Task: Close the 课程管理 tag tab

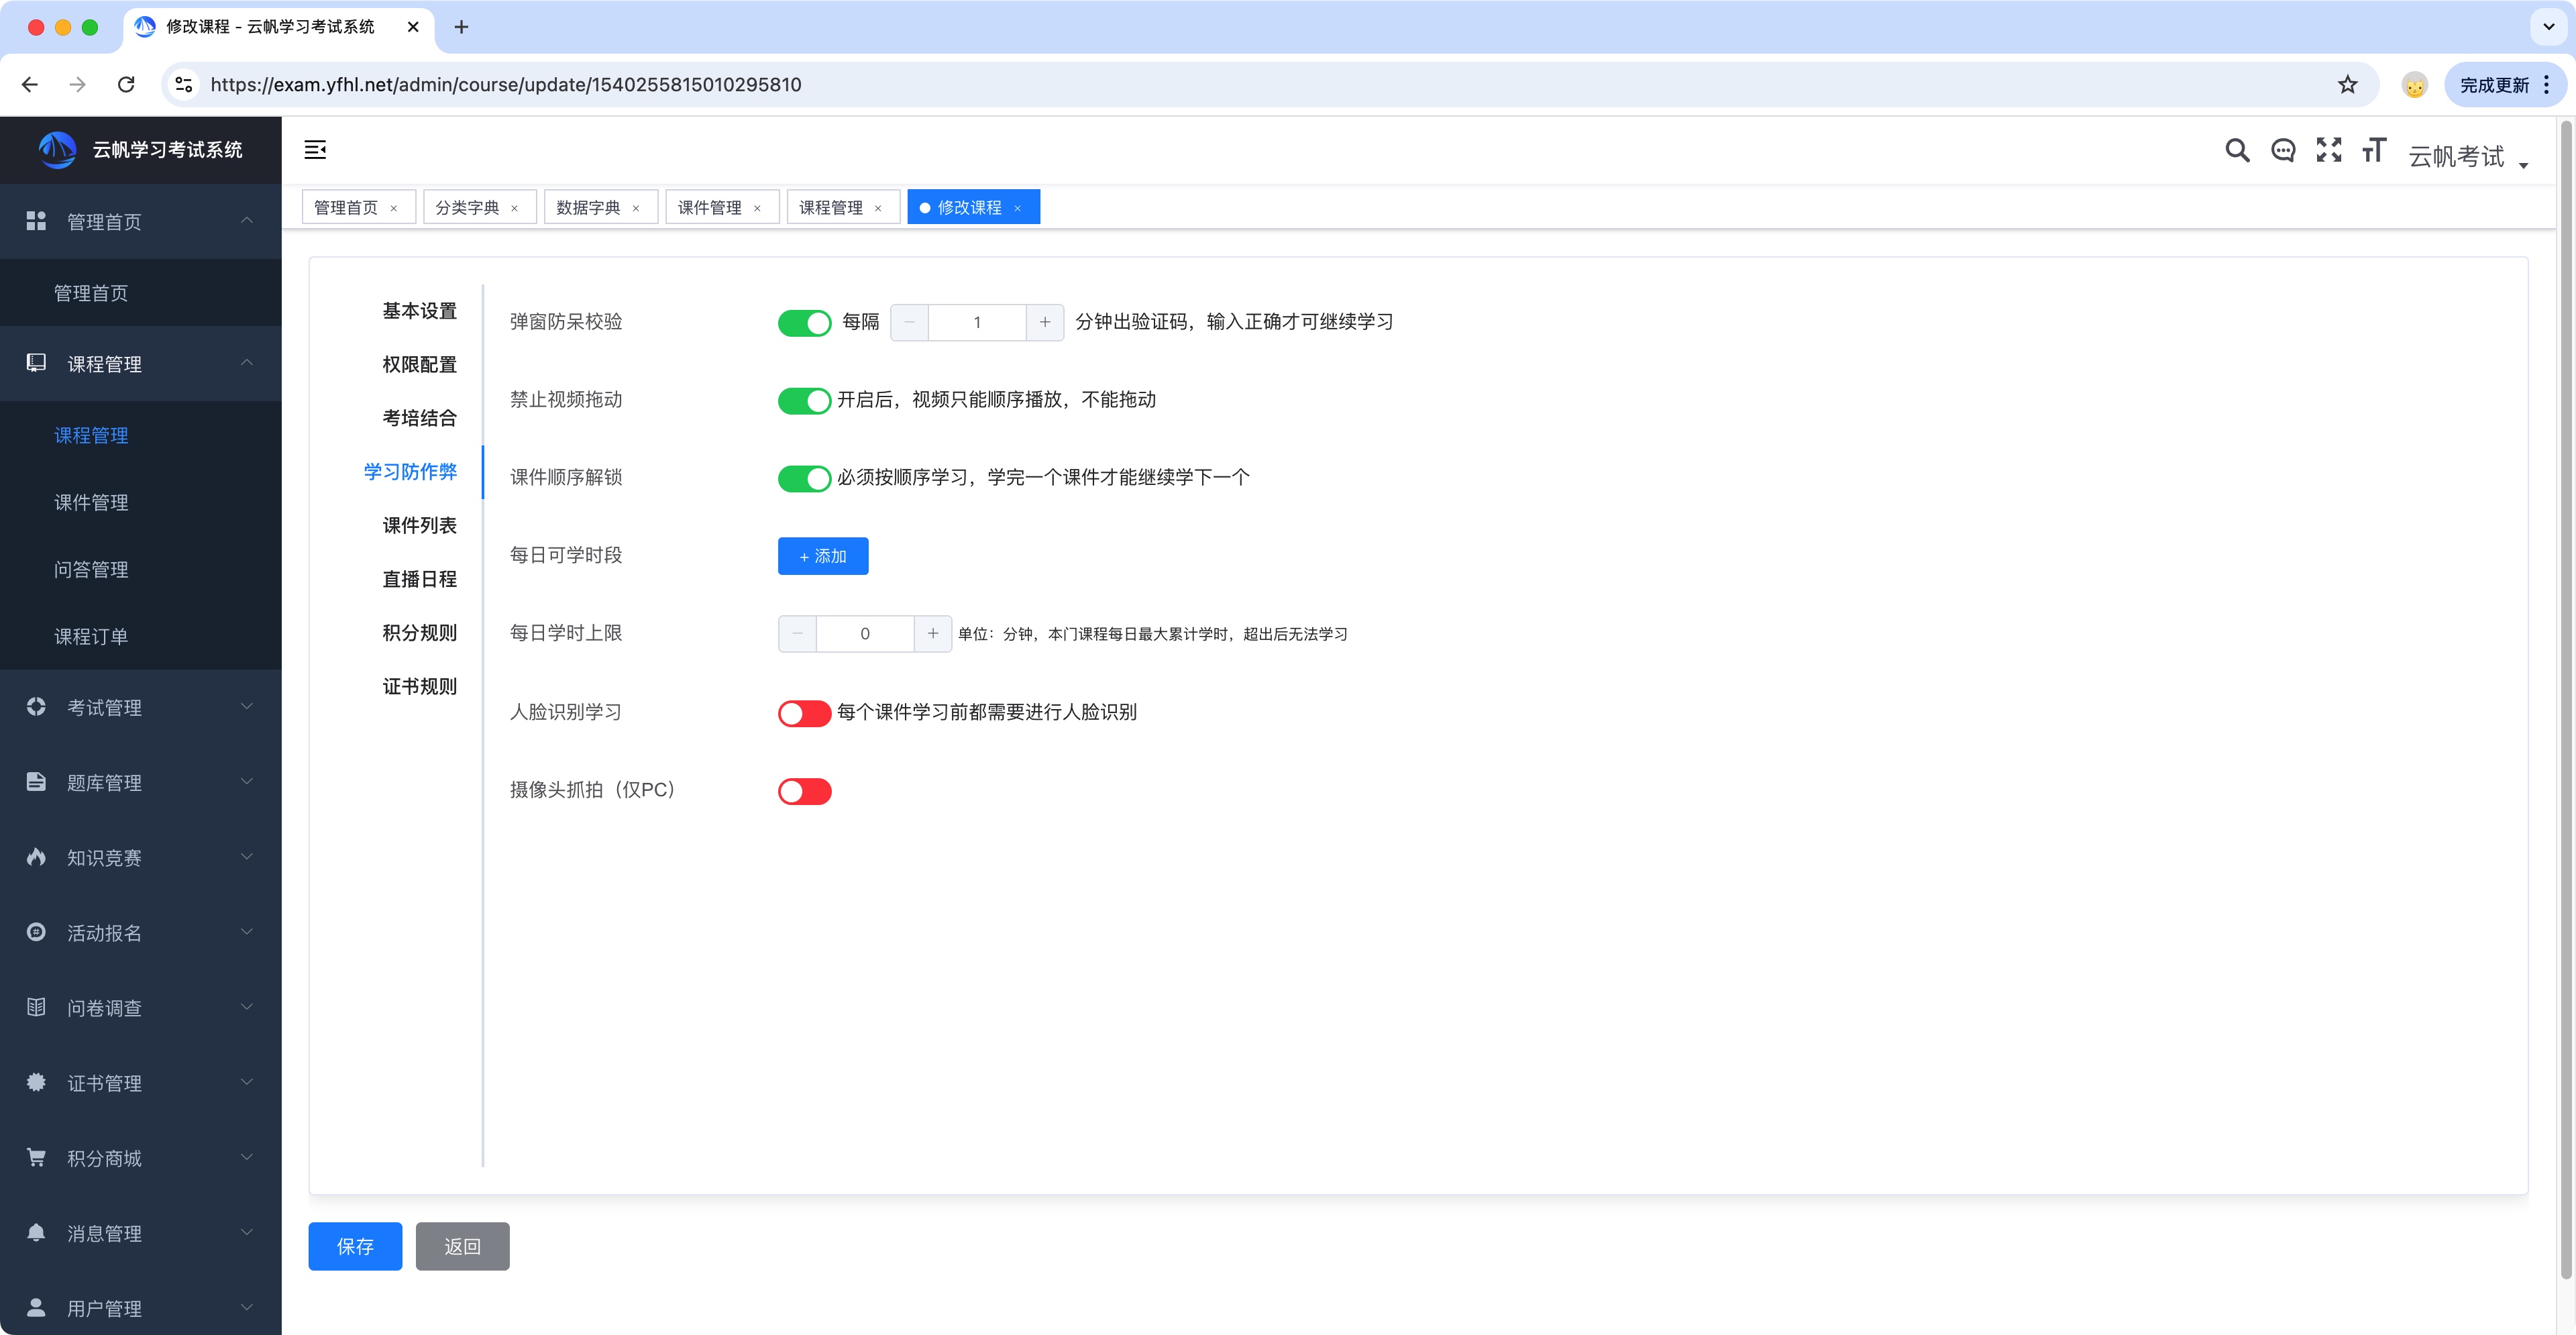Action: tap(878, 208)
